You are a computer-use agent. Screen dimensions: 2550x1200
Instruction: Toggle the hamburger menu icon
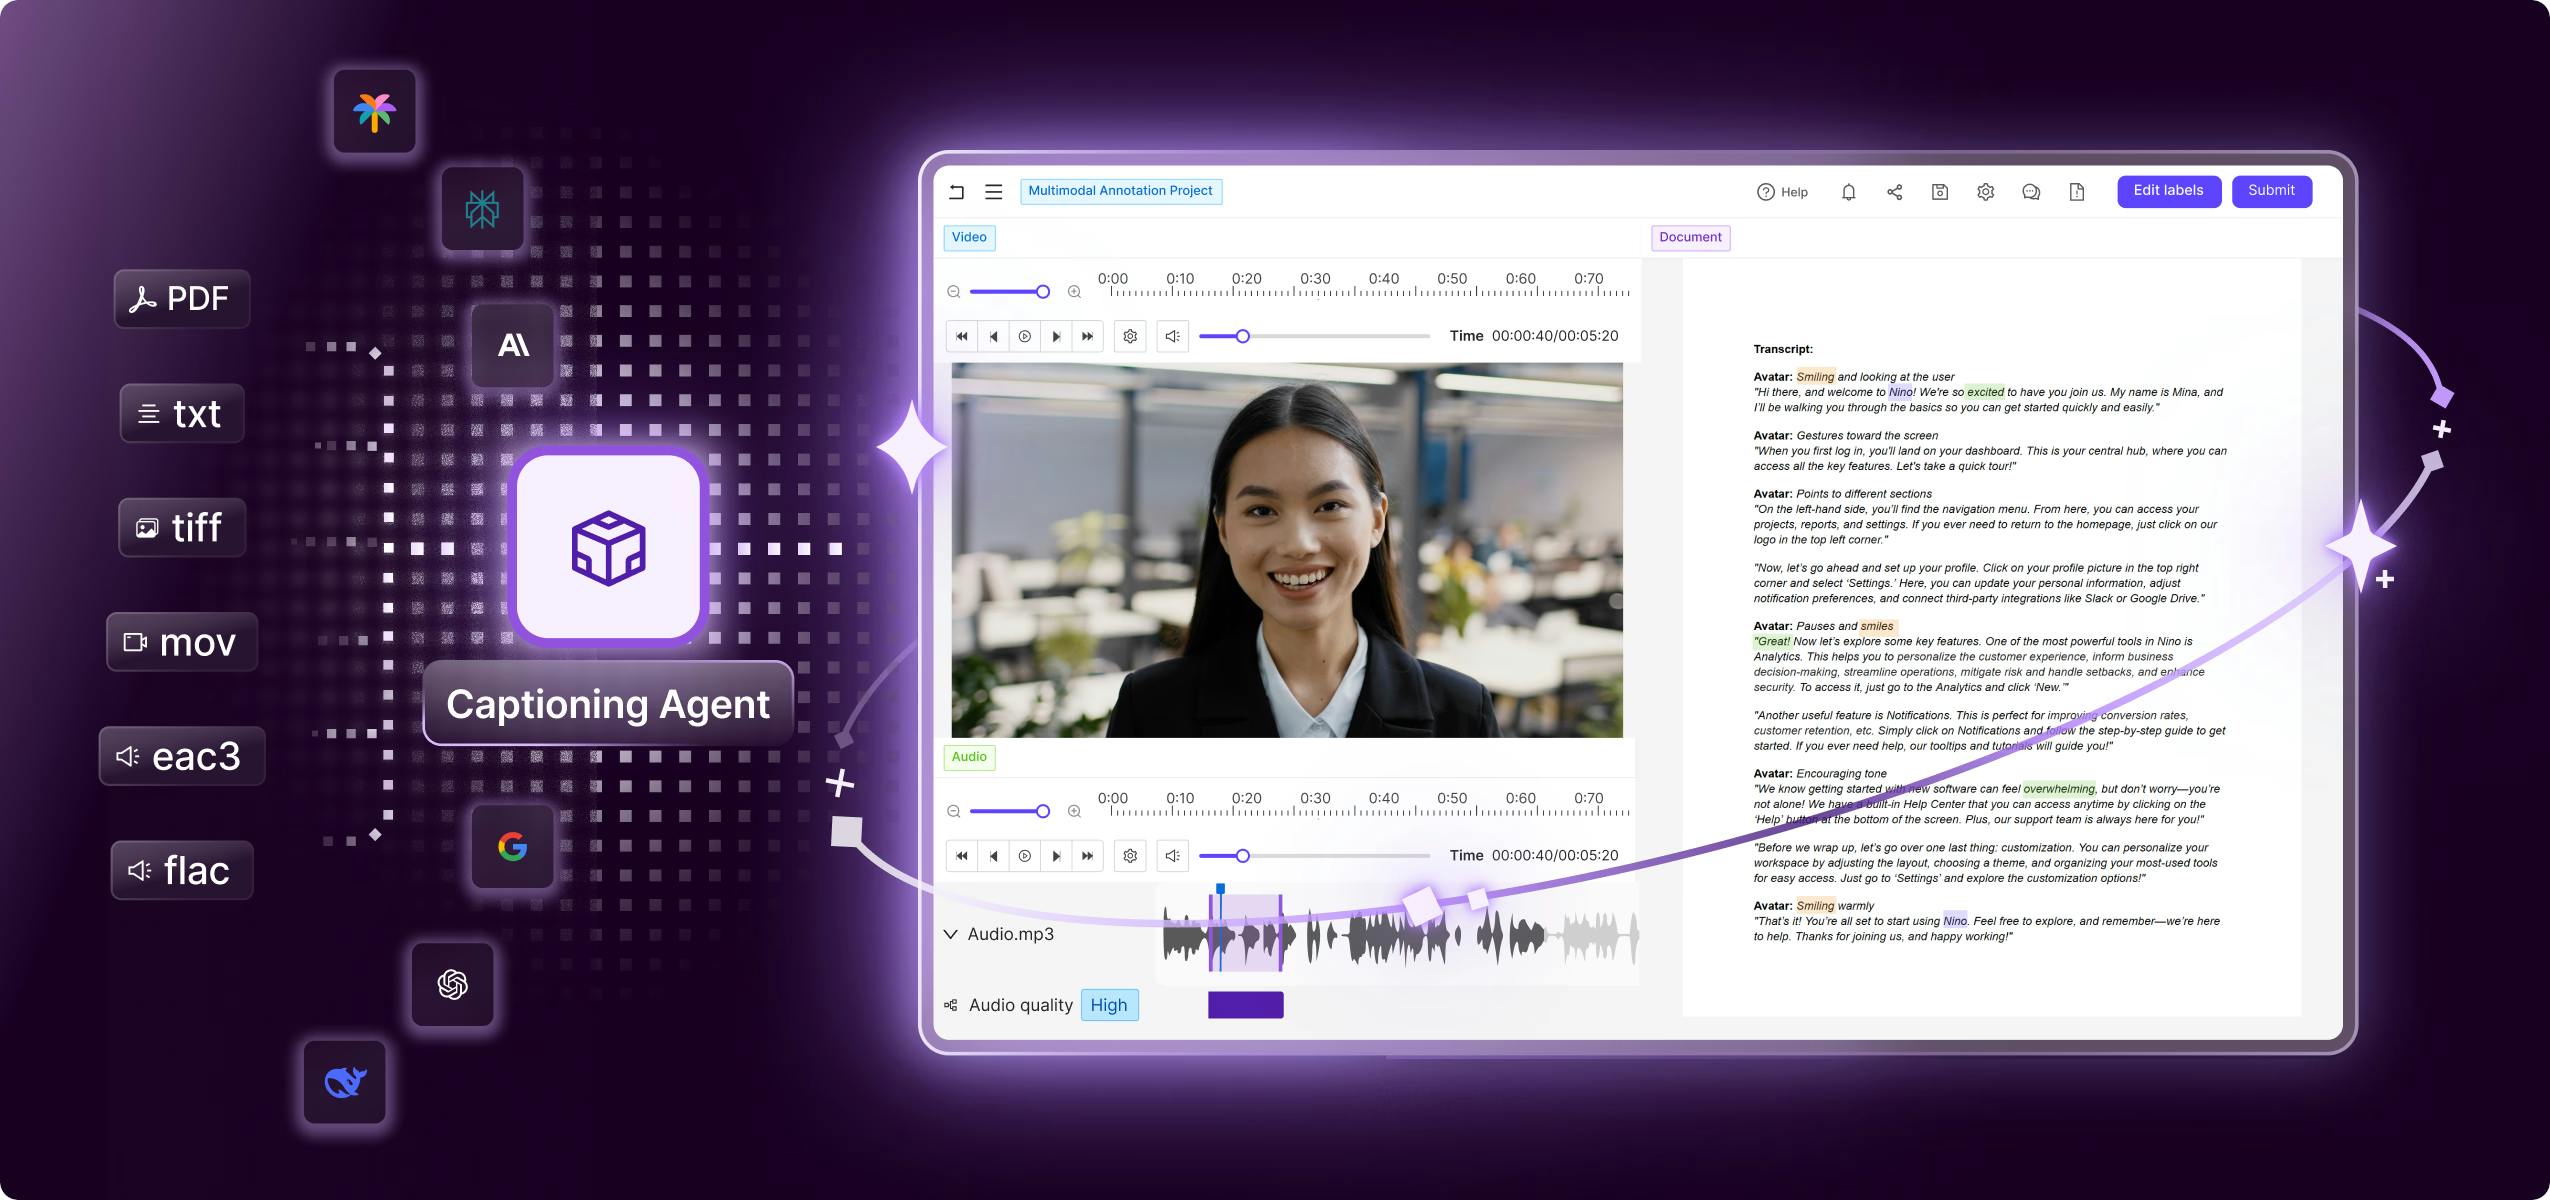994,190
